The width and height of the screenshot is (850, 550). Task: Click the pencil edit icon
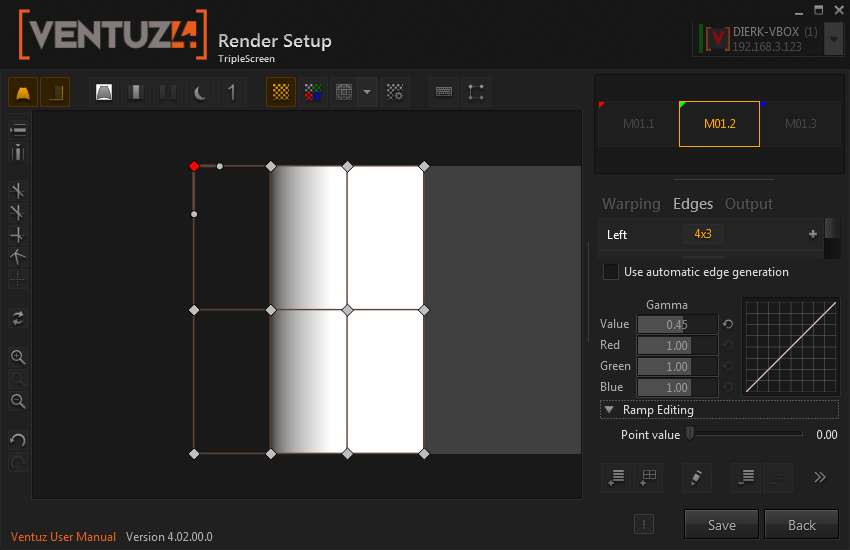pyautogui.click(x=696, y=477)
